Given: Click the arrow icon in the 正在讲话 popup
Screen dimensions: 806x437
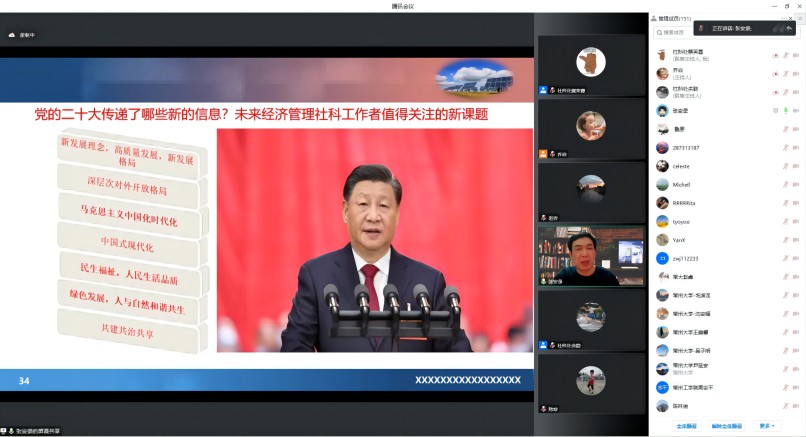Looking at the screenshot, I should click(789, 28).
